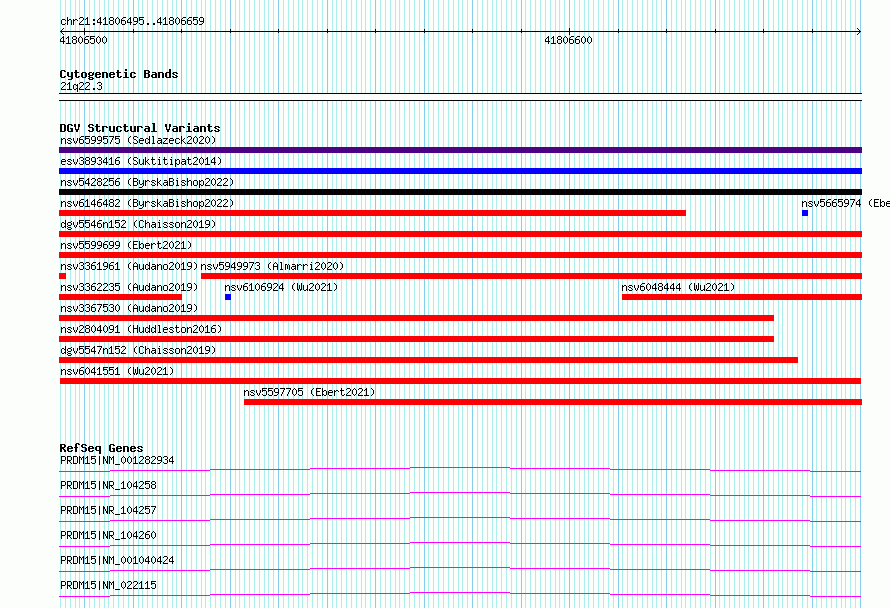
Task: Click the PRDM15|NM_001040424 transcript label
Action: click(117, 560)
